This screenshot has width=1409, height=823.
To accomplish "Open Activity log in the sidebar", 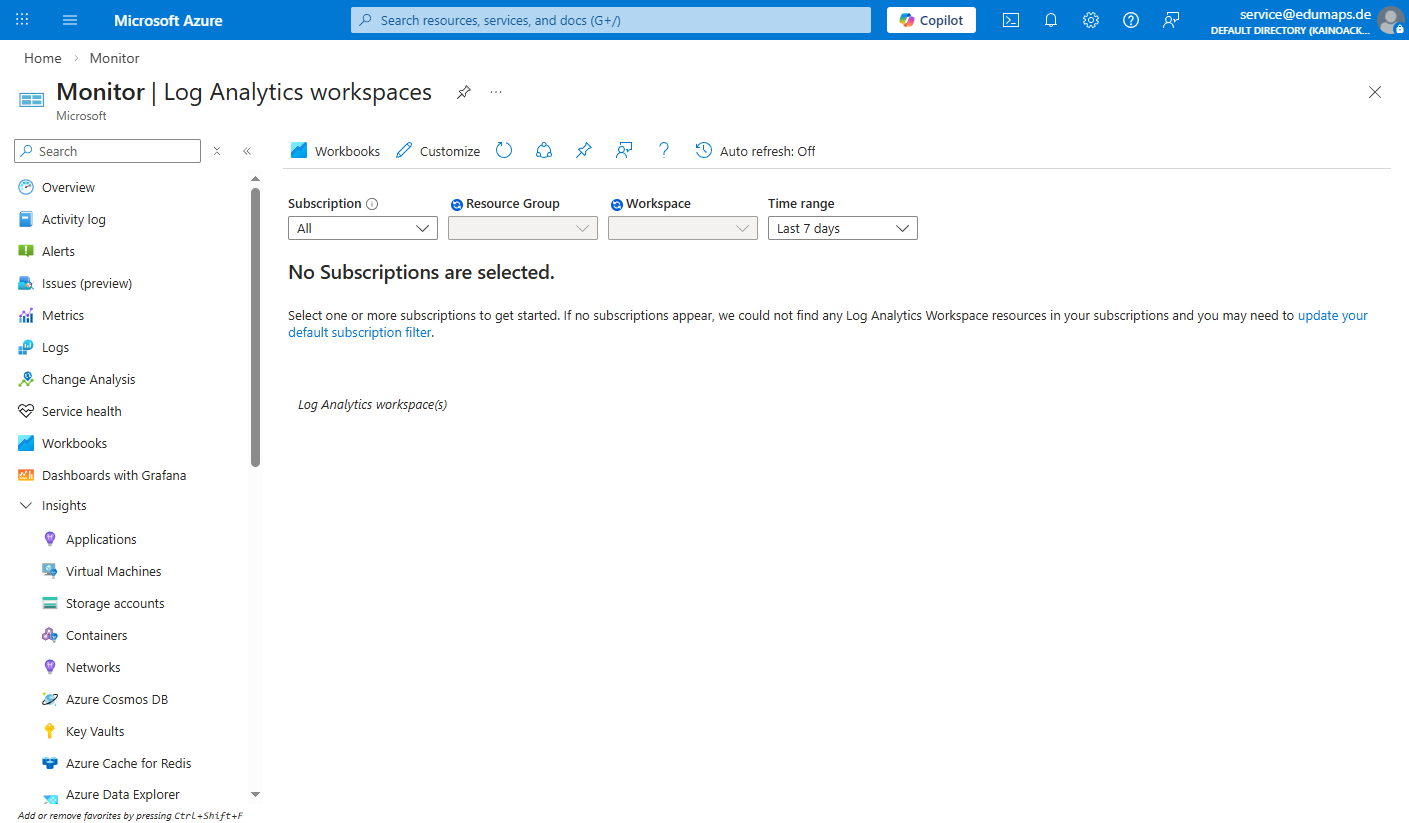I will pyautogui.click(x=73, y=219).
